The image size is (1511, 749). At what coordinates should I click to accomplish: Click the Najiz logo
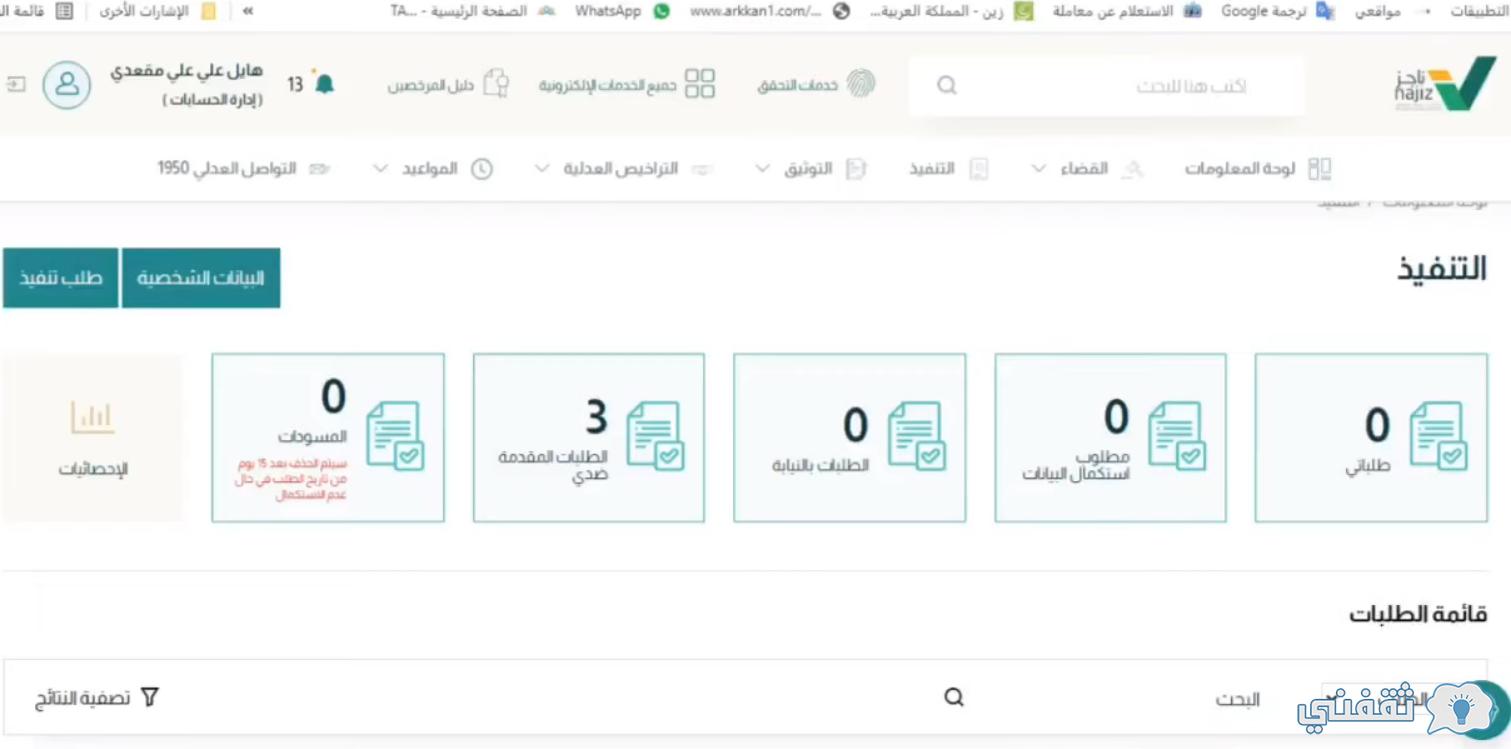point(1445,84)
